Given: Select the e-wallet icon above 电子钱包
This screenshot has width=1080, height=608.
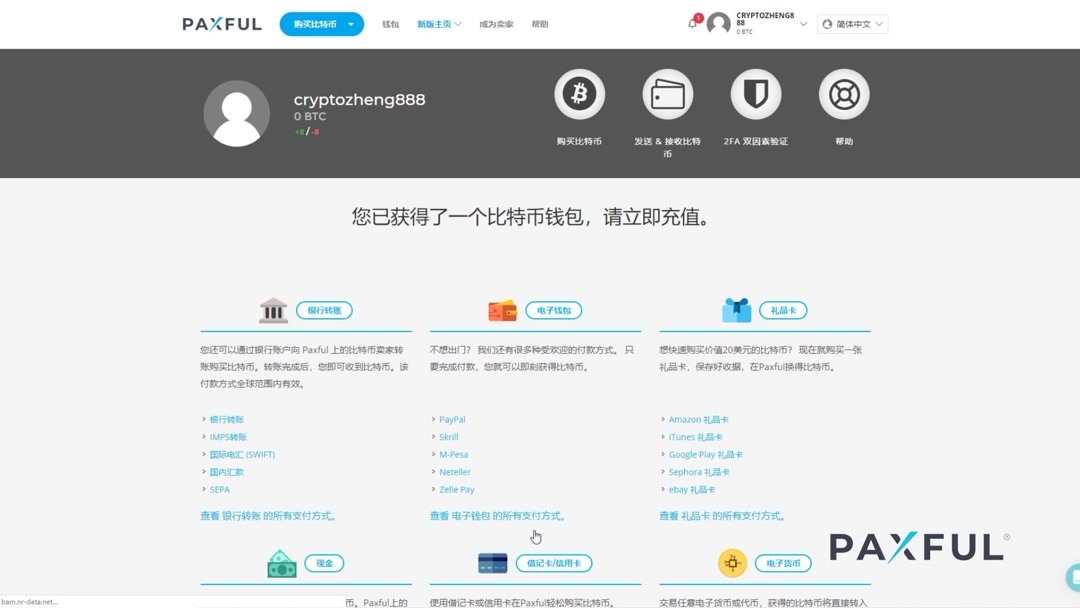Looking at the screenshot, I should (504, 309).
